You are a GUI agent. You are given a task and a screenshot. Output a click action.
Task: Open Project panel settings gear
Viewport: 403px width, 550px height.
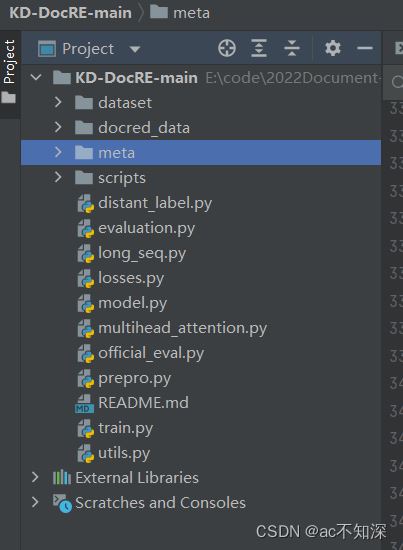(333, 48)
